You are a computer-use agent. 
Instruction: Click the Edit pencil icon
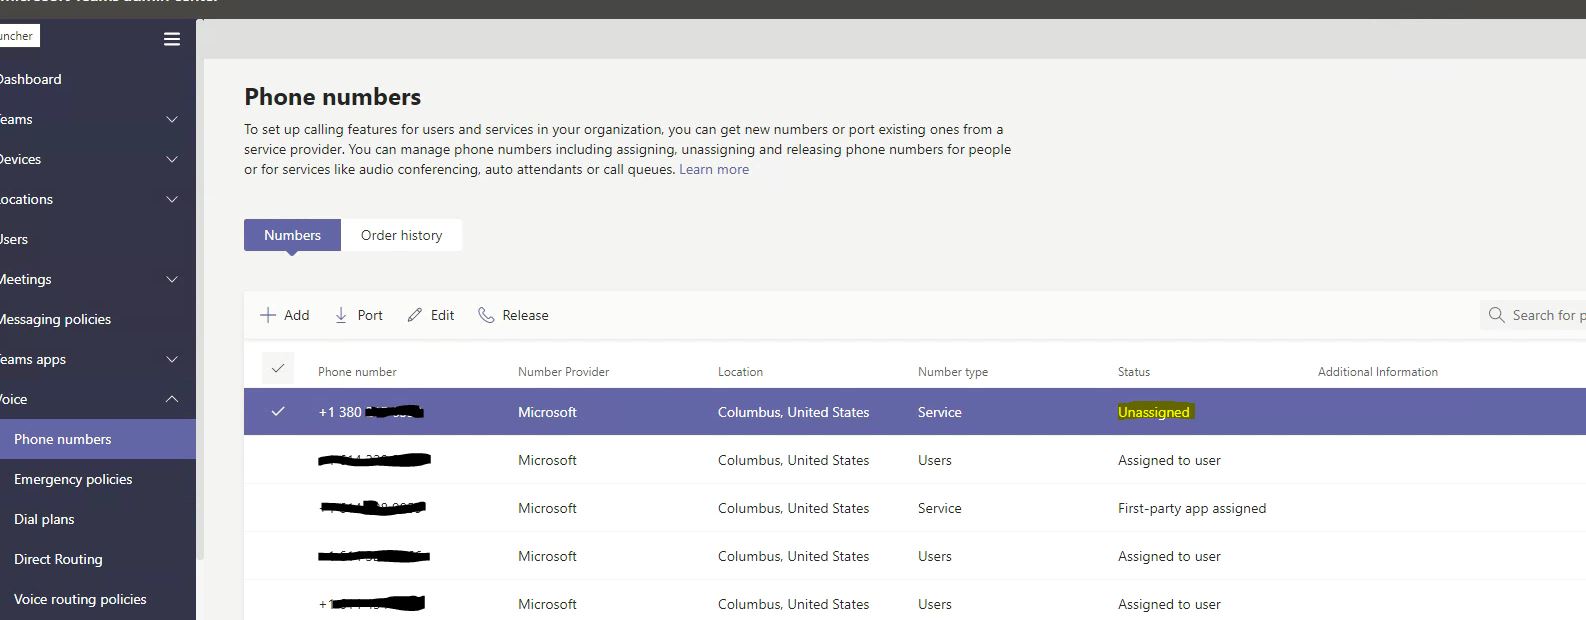[x=415, y=315]
